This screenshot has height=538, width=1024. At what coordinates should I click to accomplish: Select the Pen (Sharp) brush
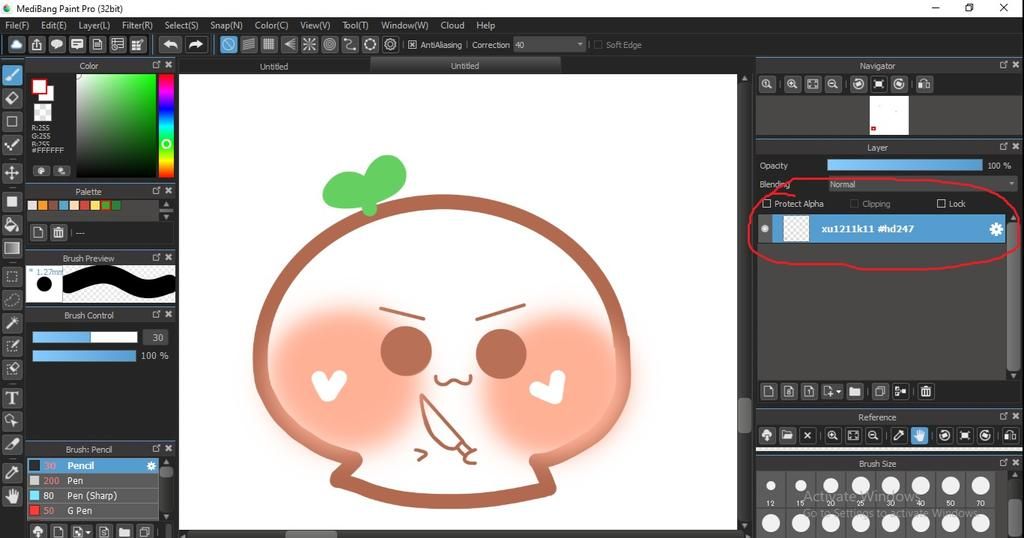pyautogui.click(x=93, y=496)
